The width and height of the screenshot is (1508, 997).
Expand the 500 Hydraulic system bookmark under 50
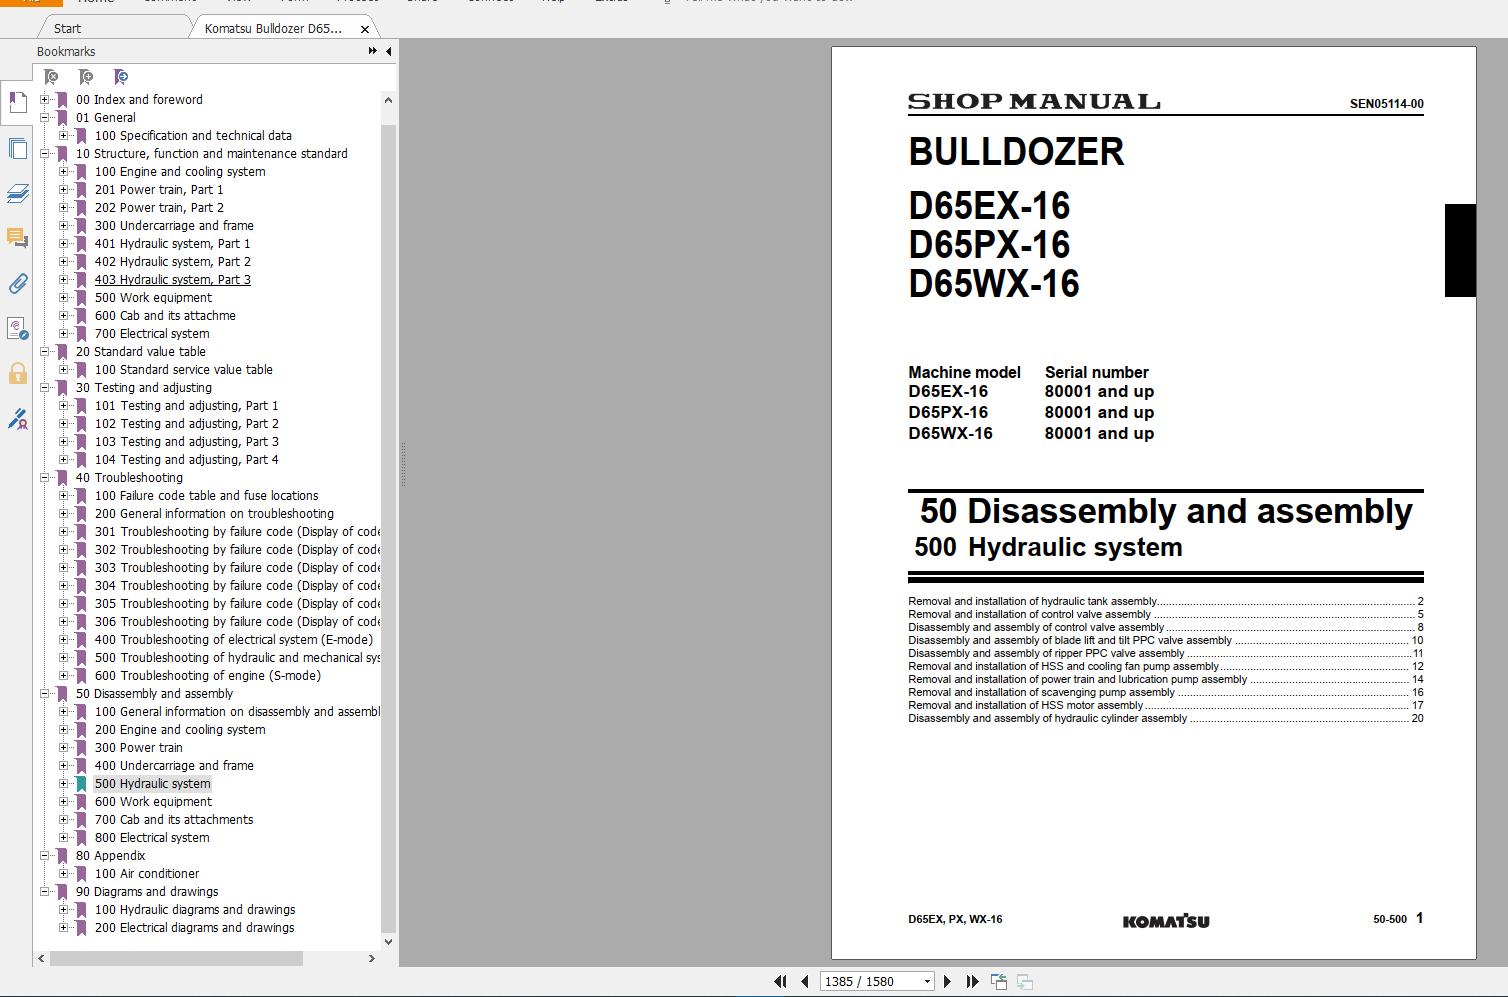(63, 784)
